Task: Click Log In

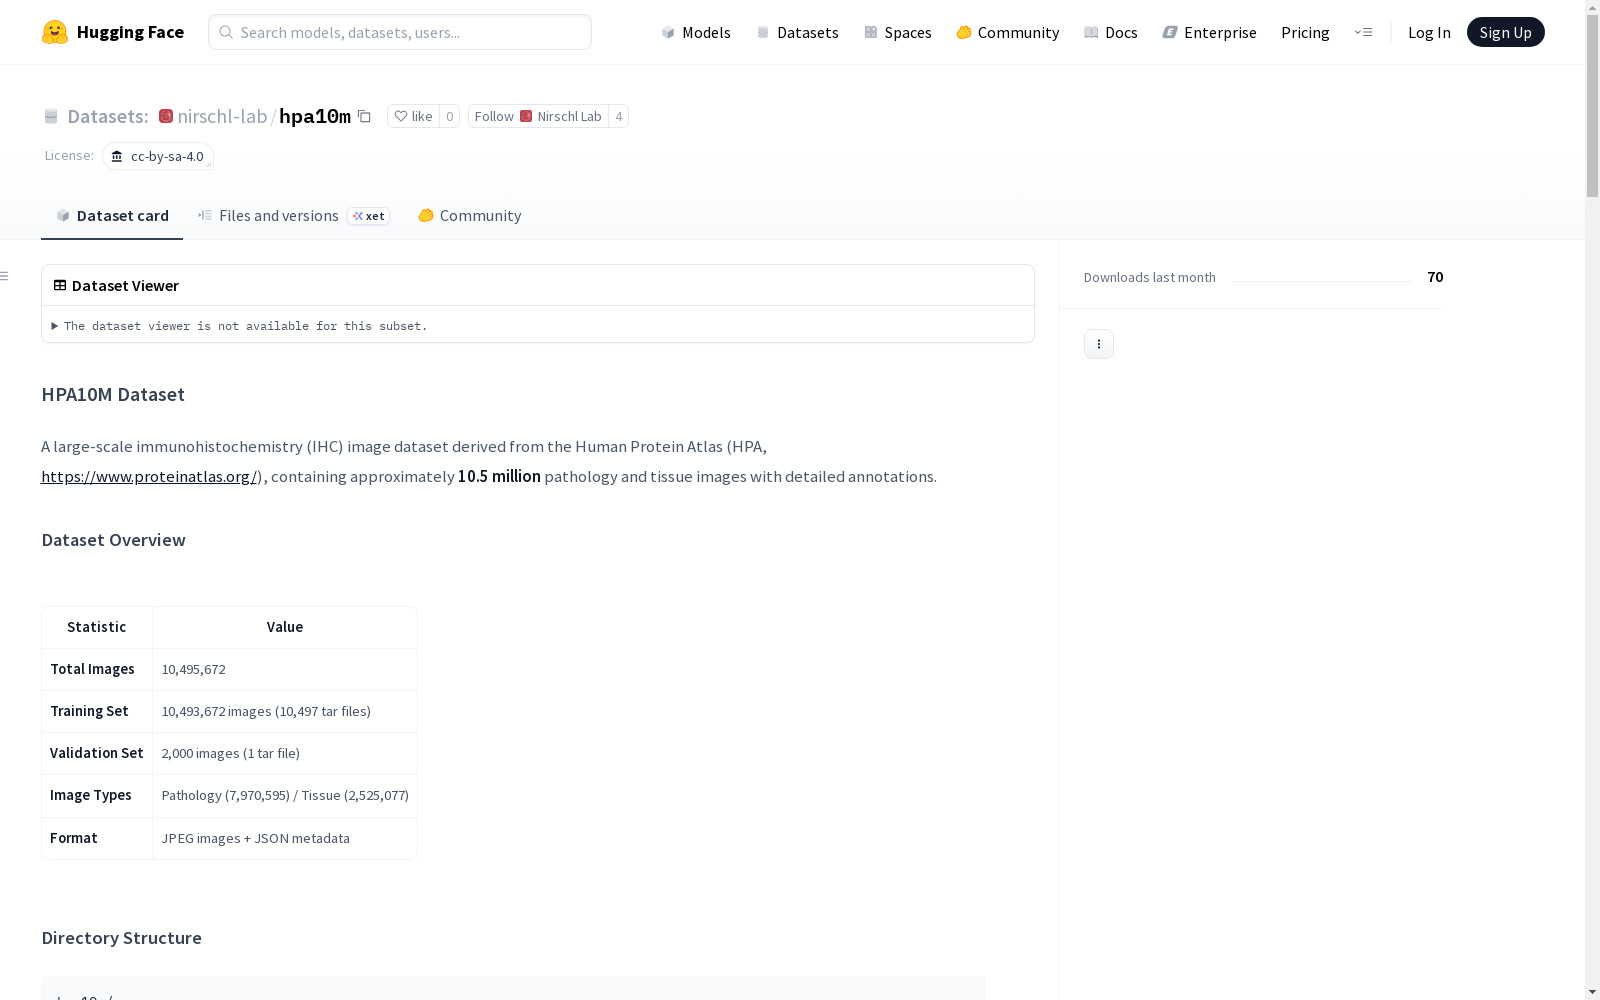Action: pyautogui.click(x=1429, y=32)
